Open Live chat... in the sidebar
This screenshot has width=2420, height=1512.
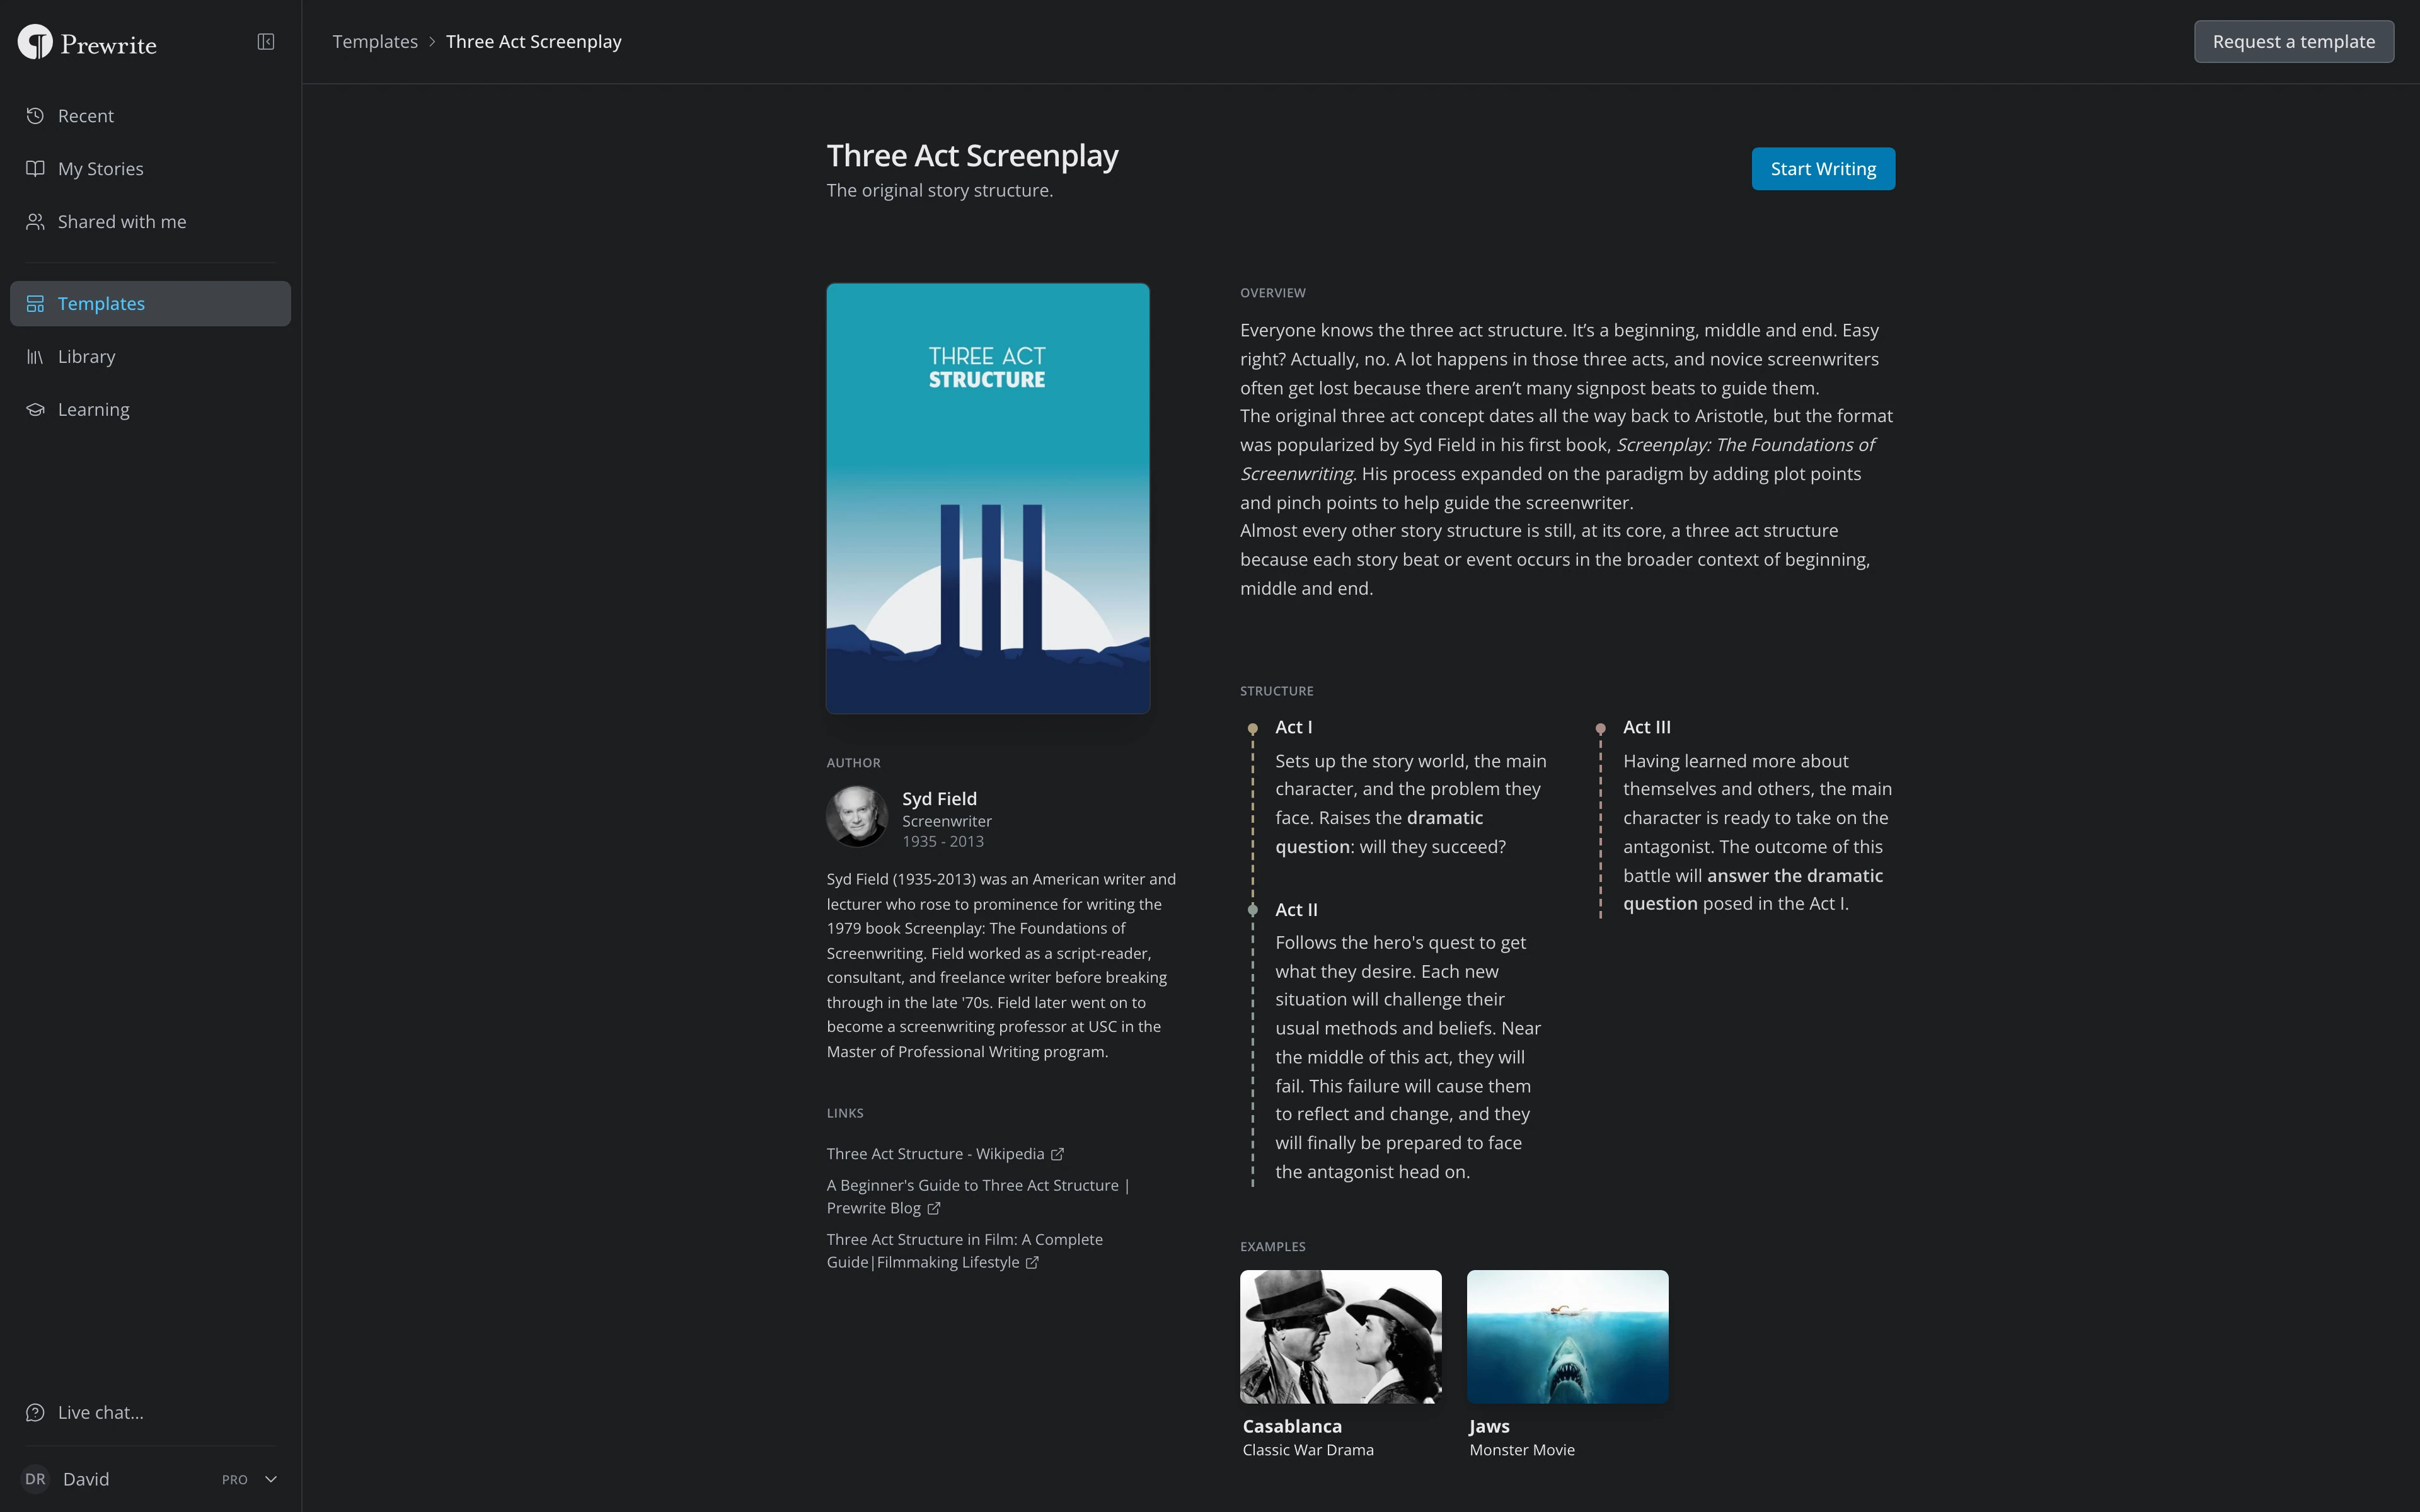click(150, 1413)
